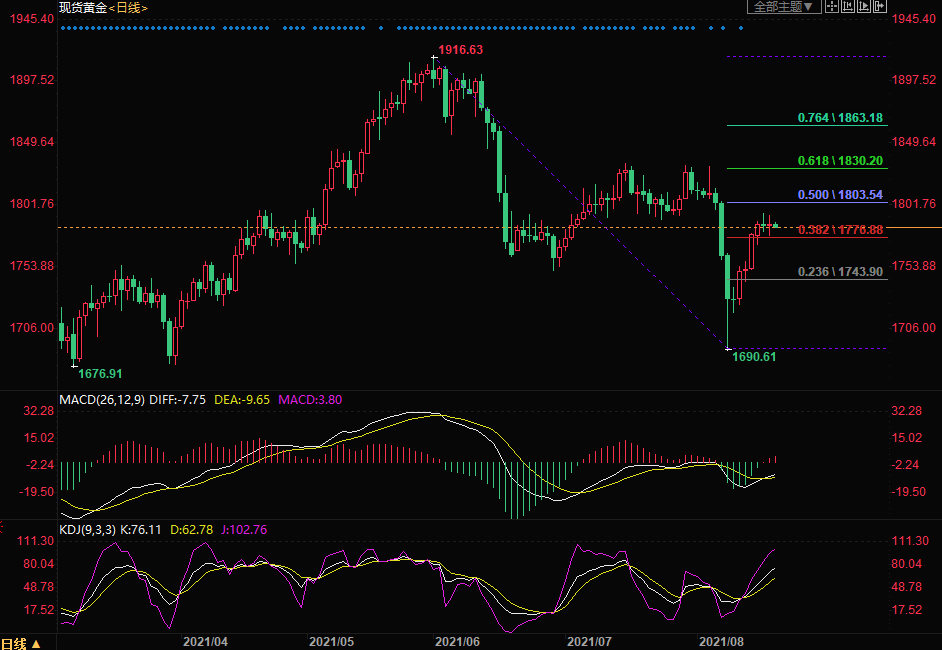Viewport: 942px width, 650px height.
Task: Select the 0.382 \ 1776.88 Fibonacci level
Action: point(840,229)
